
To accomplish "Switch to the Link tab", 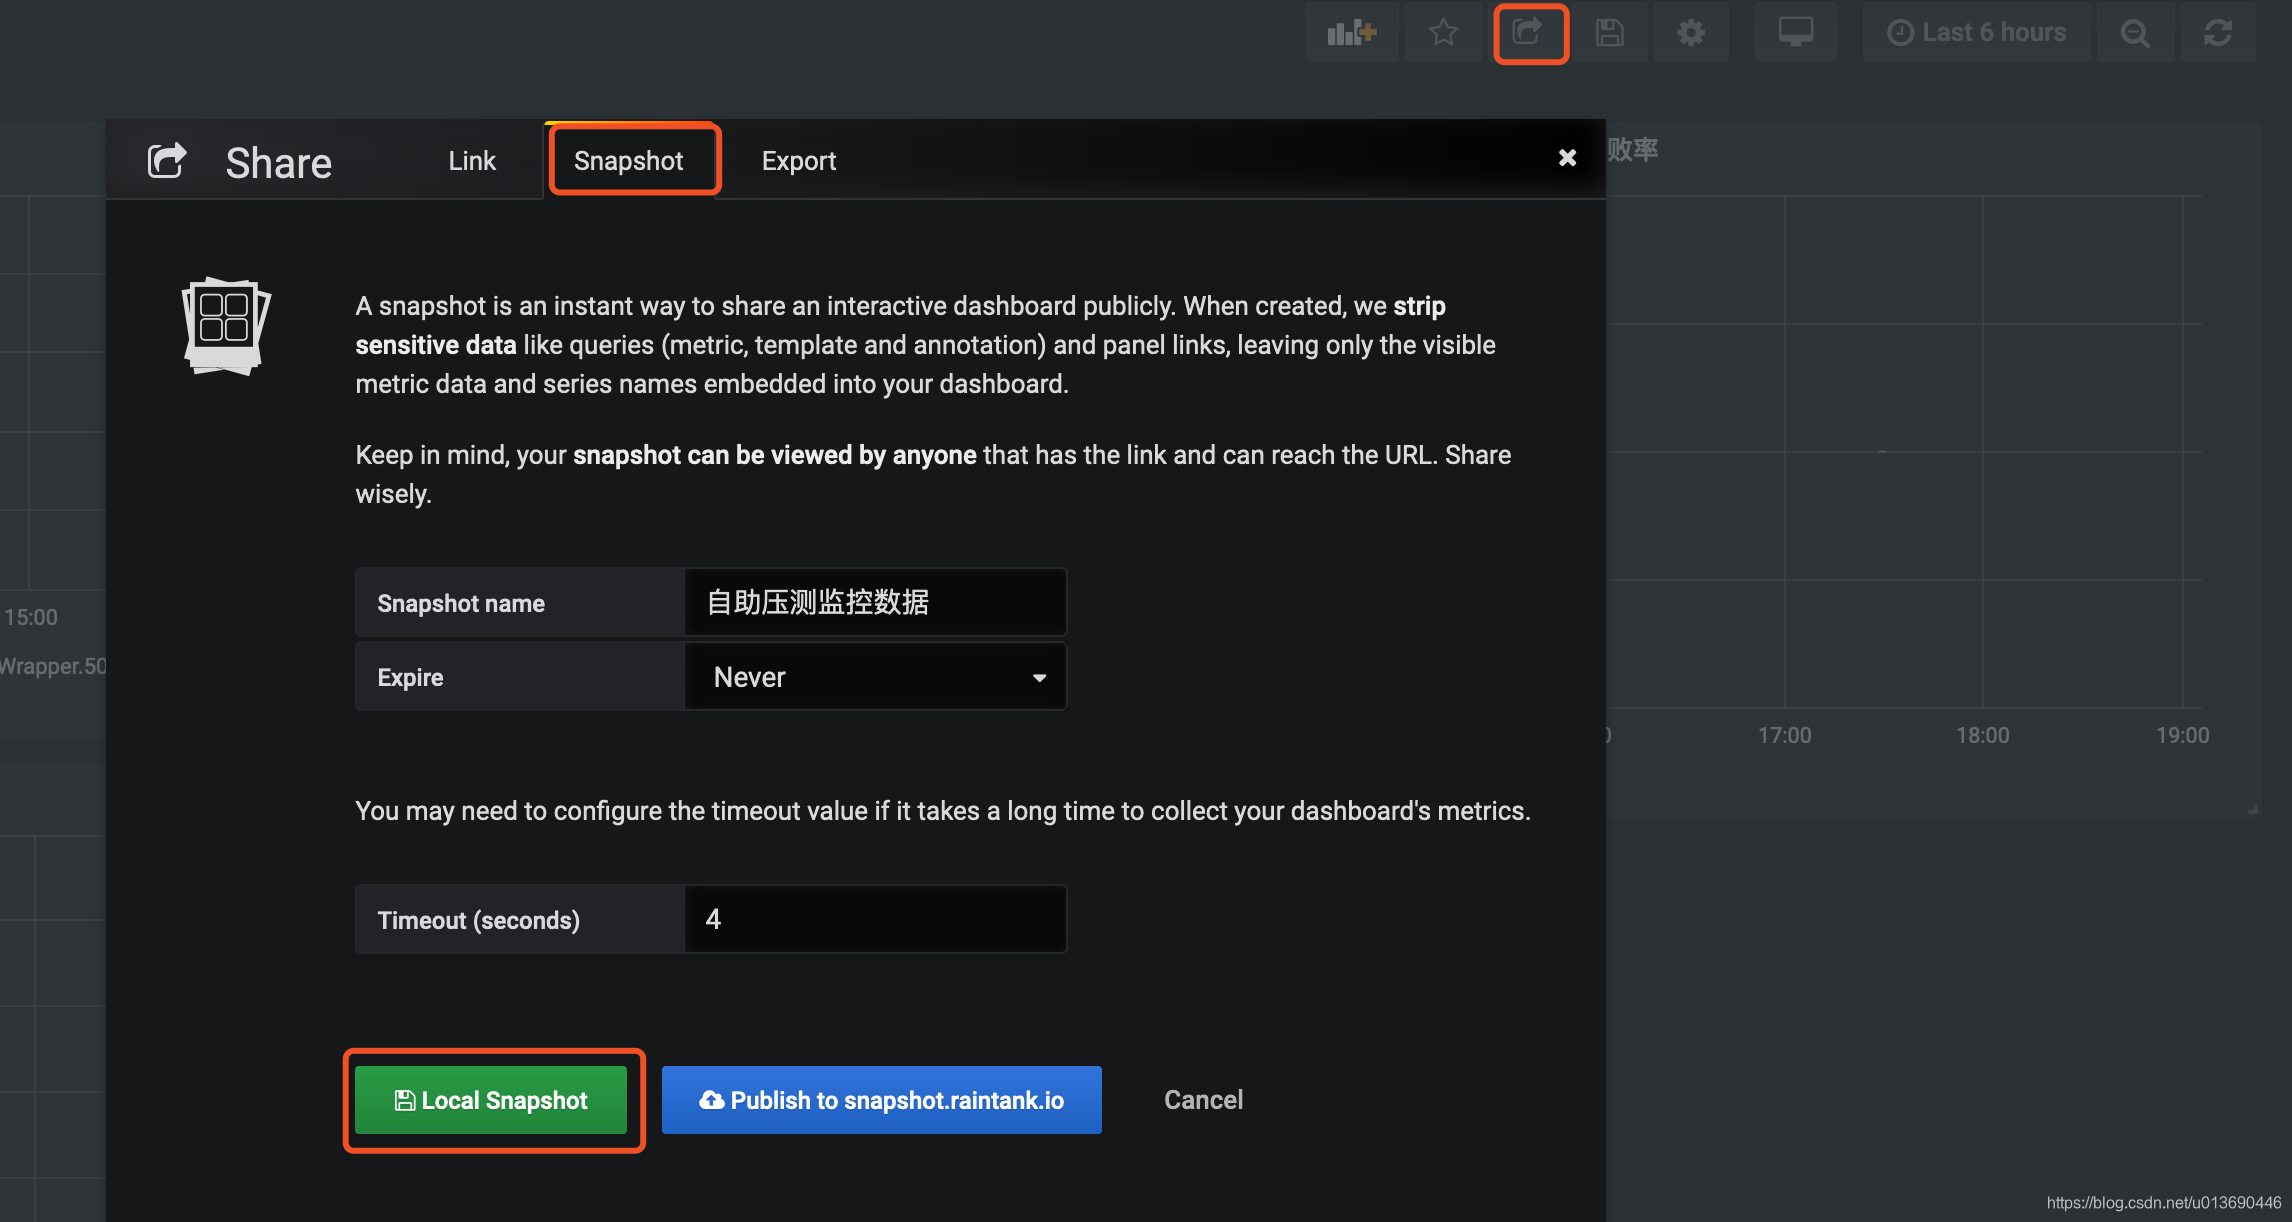I will pyautogui.click(x=471, y=161).
